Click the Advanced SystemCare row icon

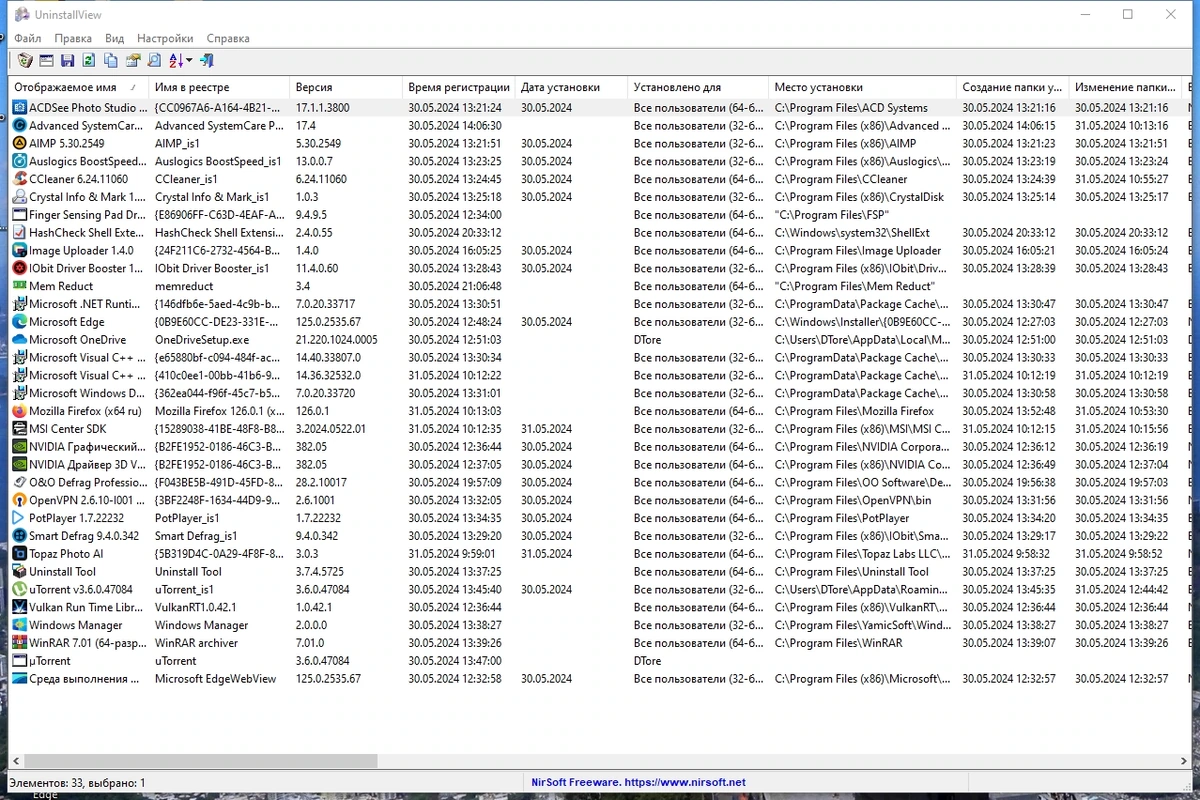click(19, 125)
